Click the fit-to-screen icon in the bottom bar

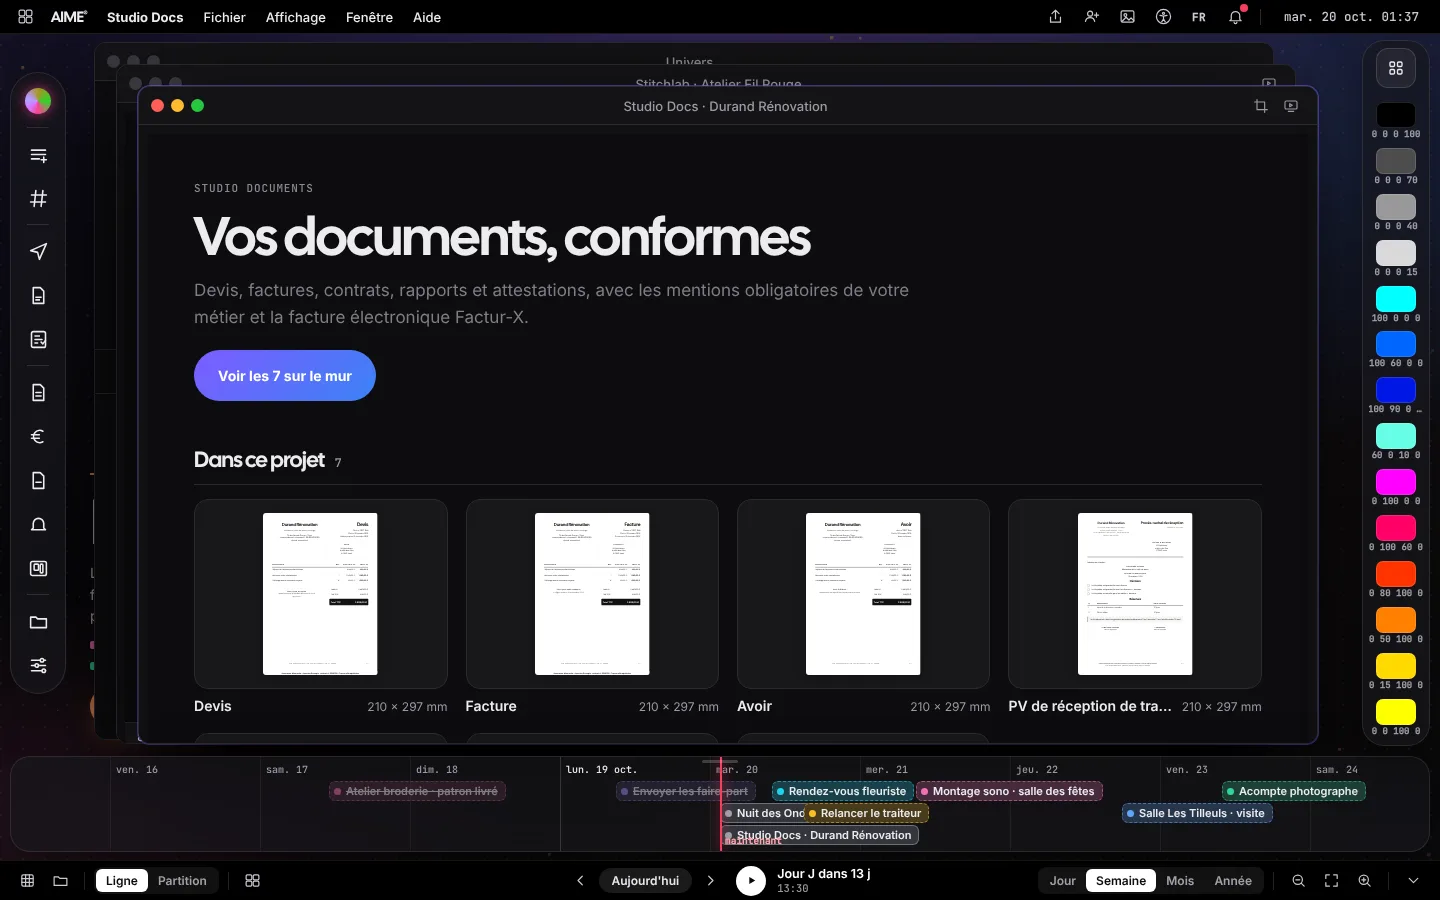[1331, 881]
